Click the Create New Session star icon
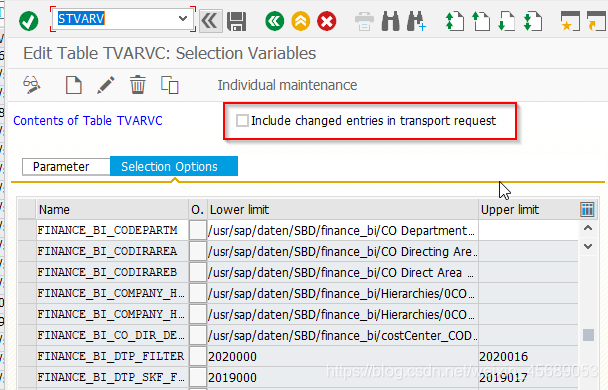 (x=570, y=21)
